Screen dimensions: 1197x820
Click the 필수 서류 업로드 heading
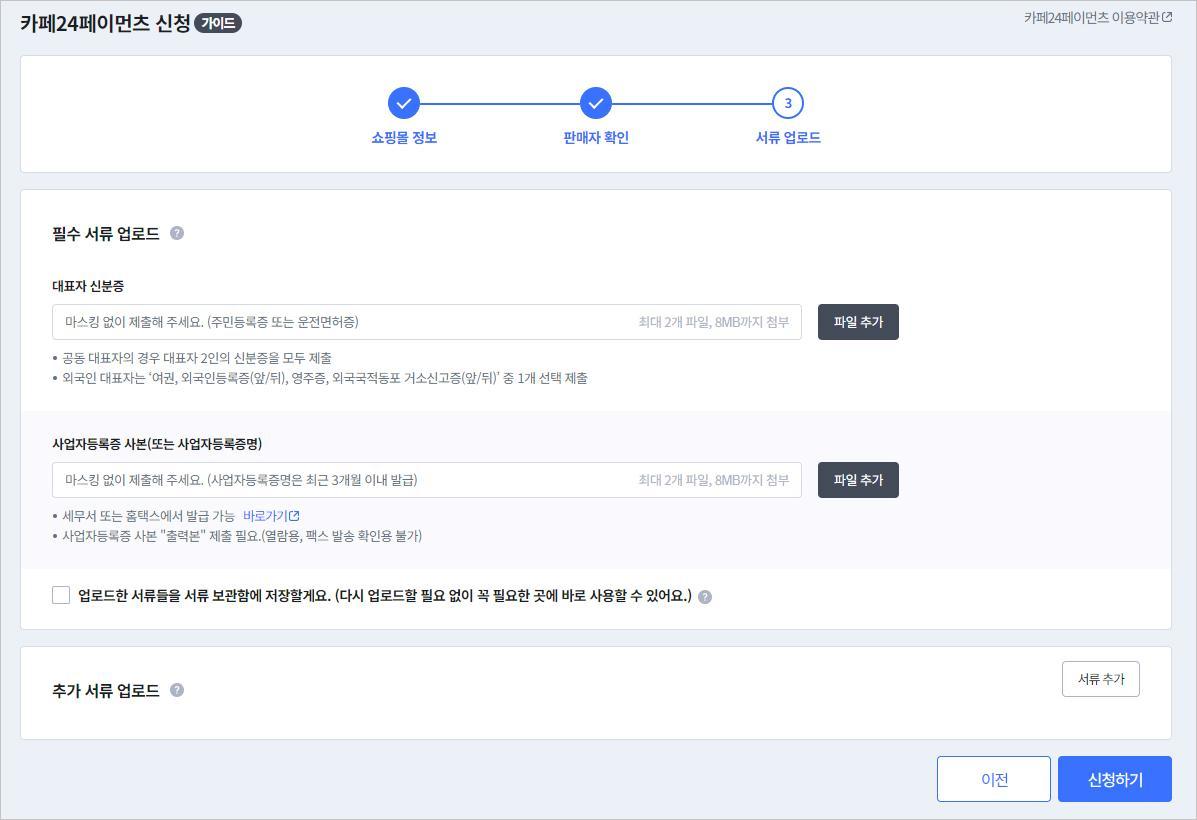[105, 234]
